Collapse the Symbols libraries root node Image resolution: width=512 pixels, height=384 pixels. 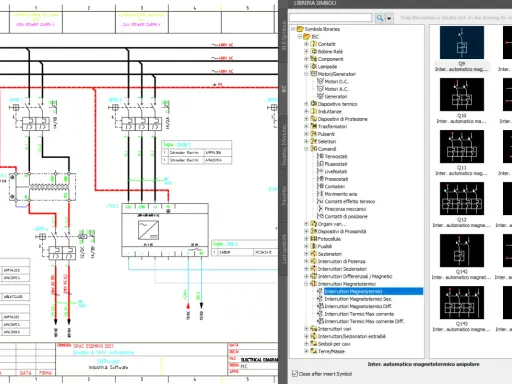click(x=293, y=29)
